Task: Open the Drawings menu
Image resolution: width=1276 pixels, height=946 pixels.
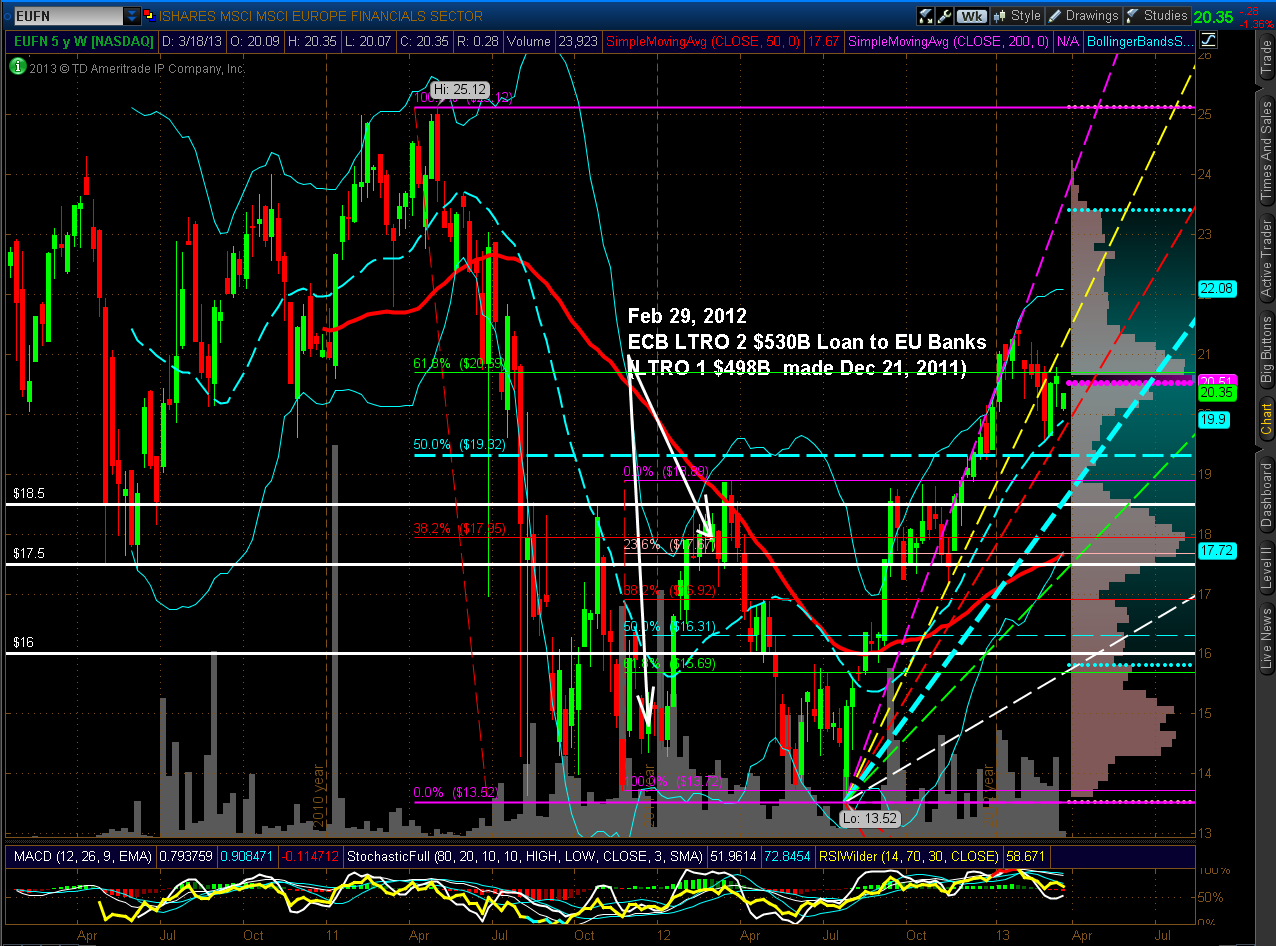Action: [x=1084, y=16]
